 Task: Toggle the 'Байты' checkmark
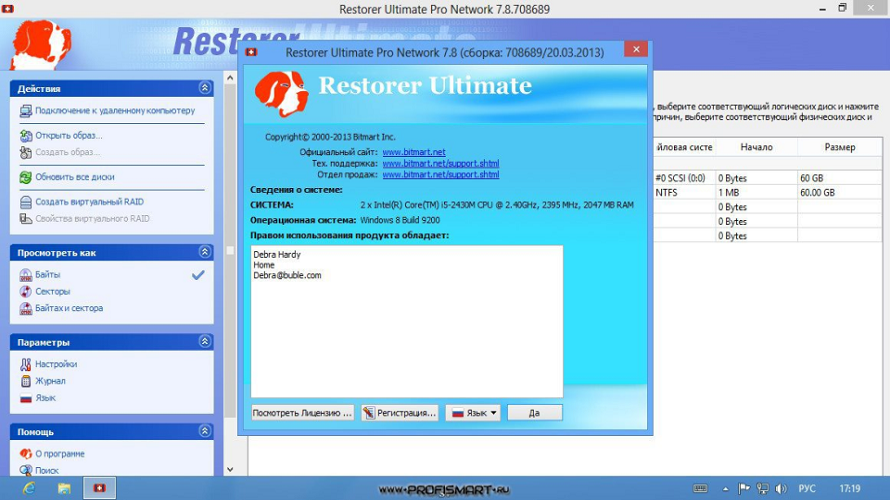click(x=198, y=275)
